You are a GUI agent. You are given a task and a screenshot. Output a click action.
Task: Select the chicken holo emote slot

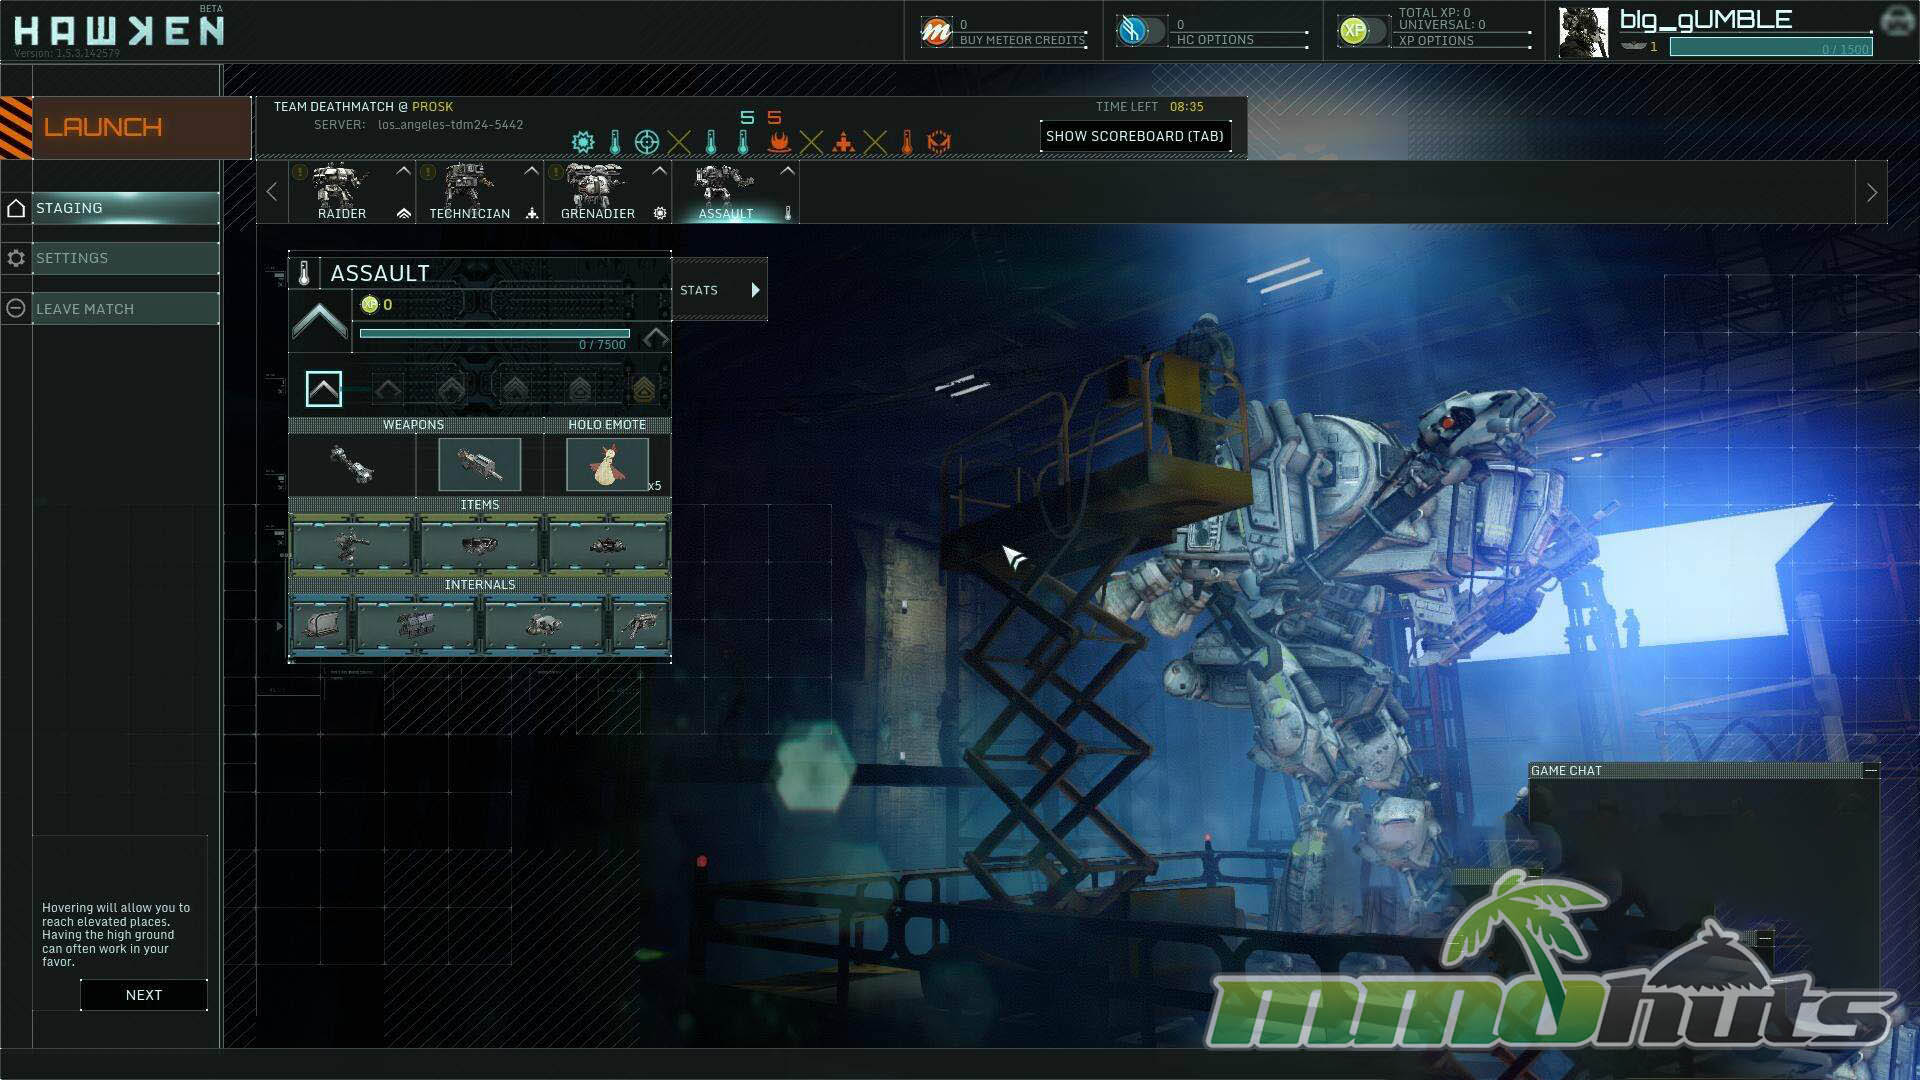(x=607, y=465)
